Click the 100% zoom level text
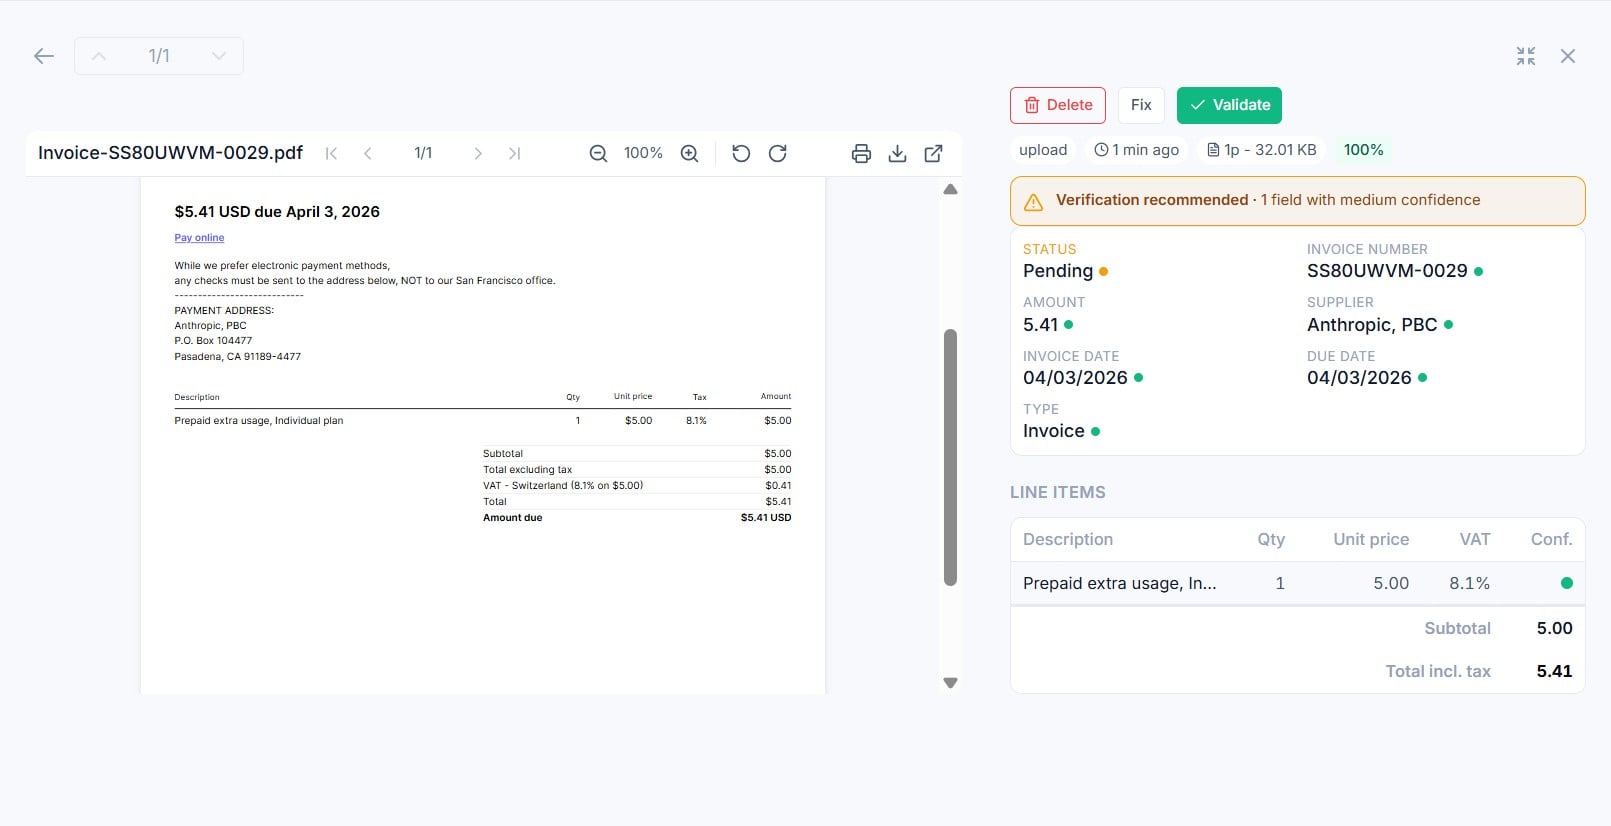Screen dimensions: 1611x826 643,153
